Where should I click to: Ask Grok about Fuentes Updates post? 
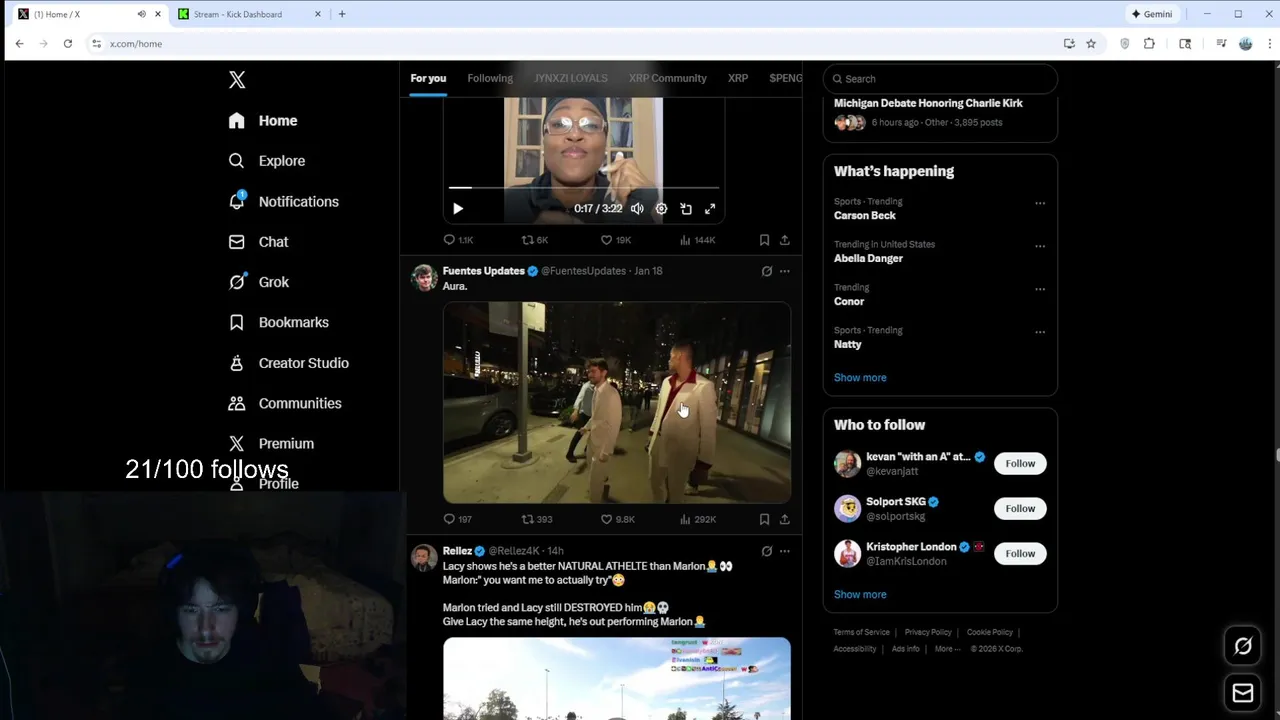click(x=767, y=271)
